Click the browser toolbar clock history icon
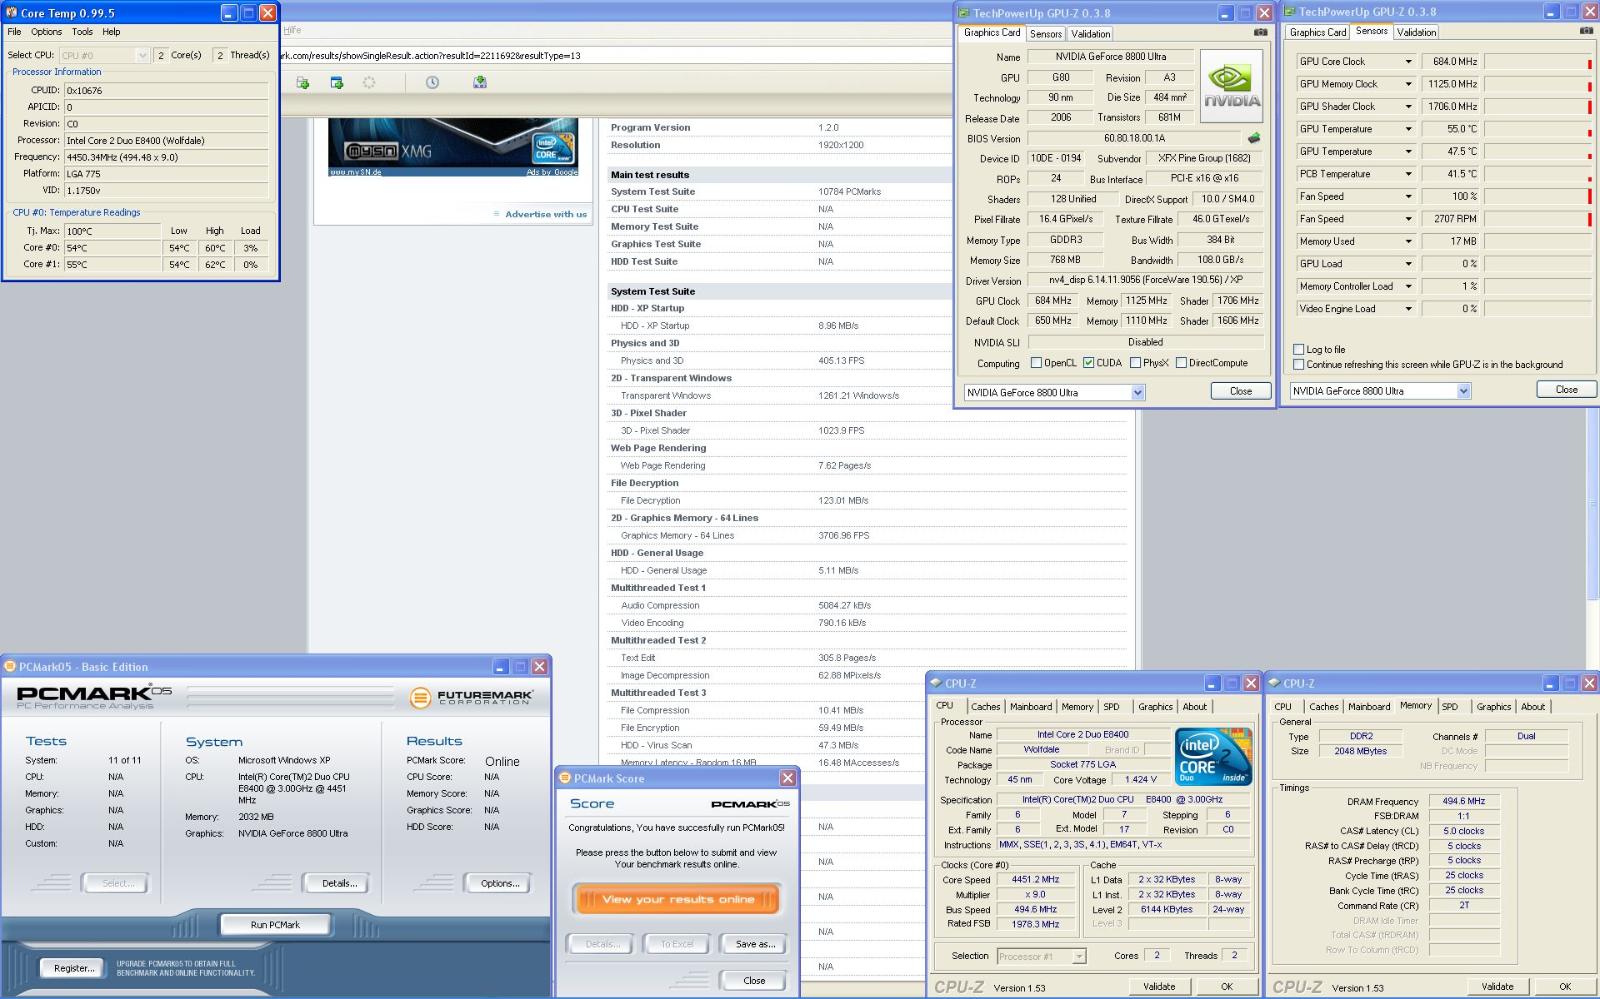This screenshot has height=999, width=1600. 432,82
